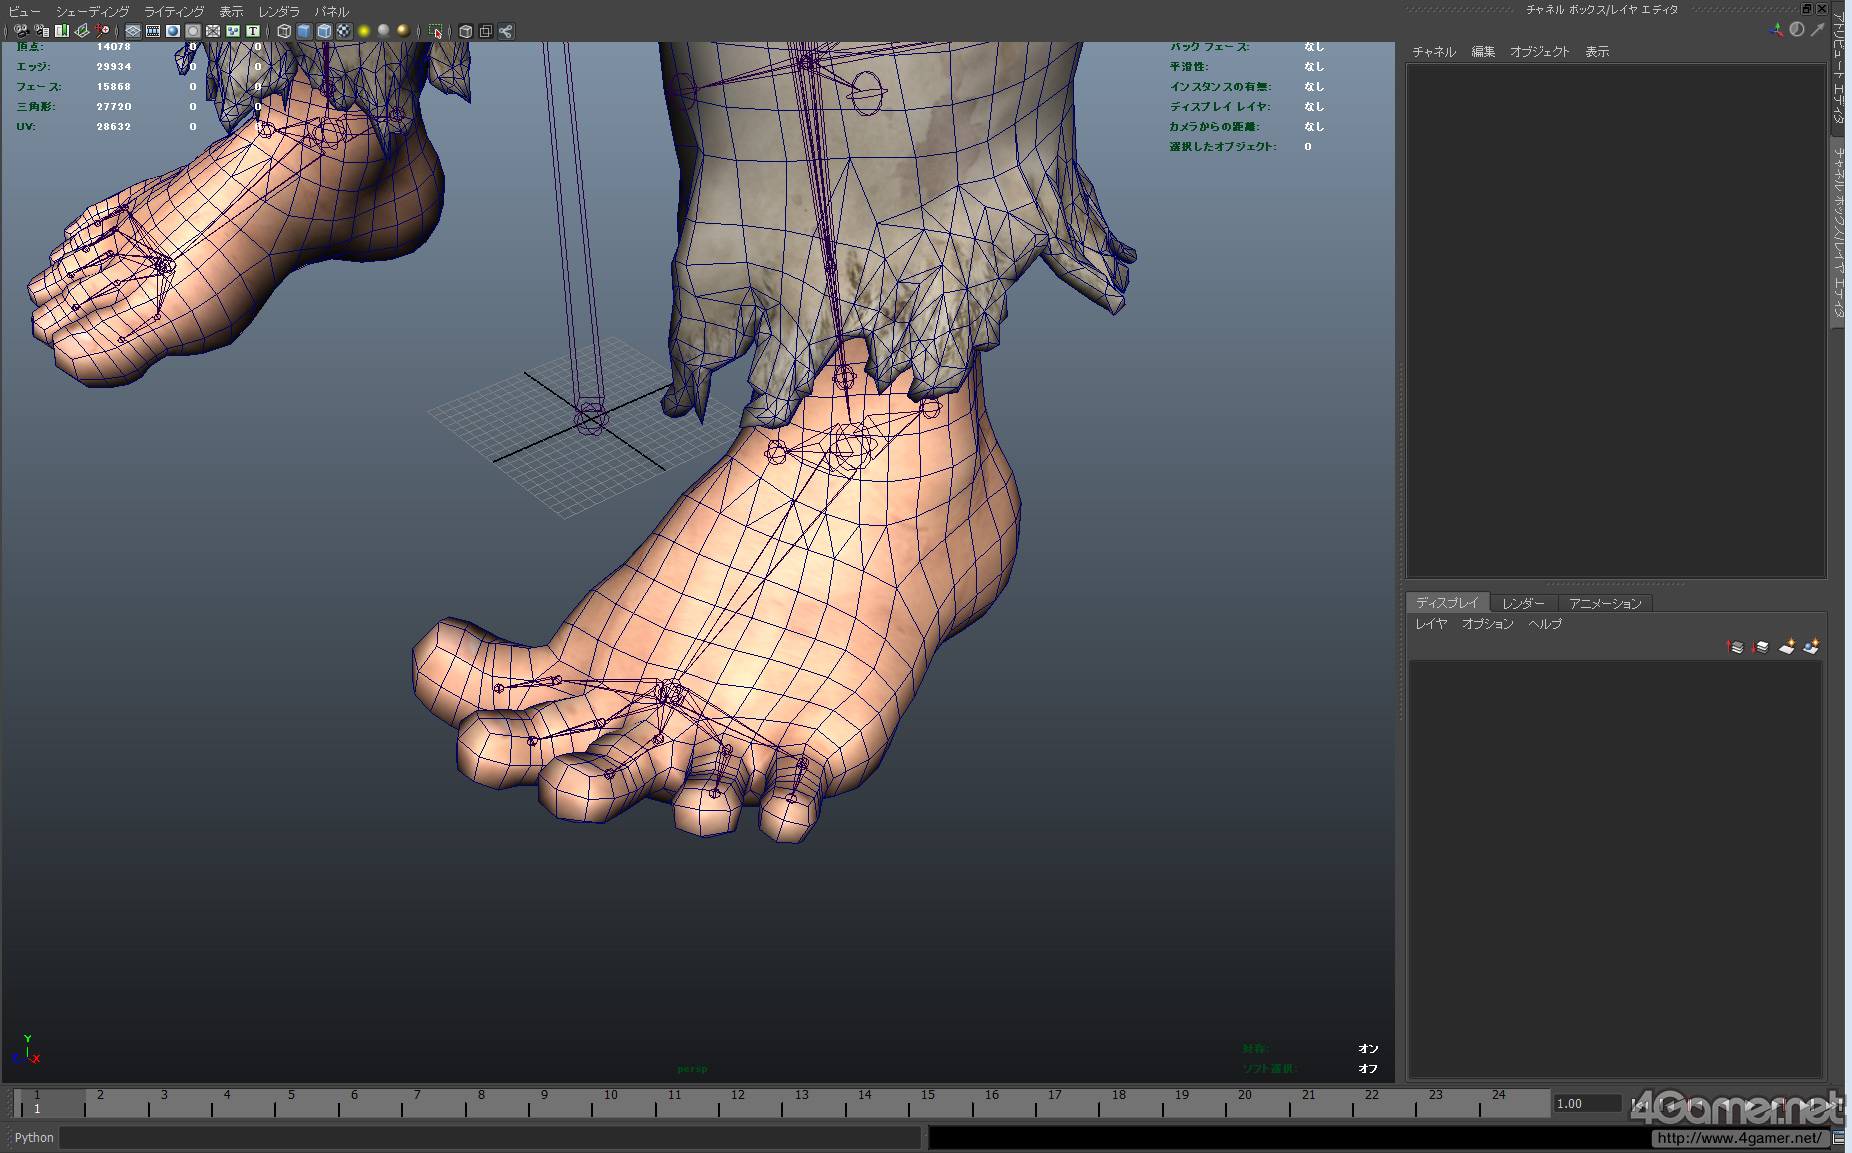The height and width of the screenshot is (1153, 1852).
Task: Create layer from selected objects icon
Action: pyautogui.click(x=1811, y=647)
